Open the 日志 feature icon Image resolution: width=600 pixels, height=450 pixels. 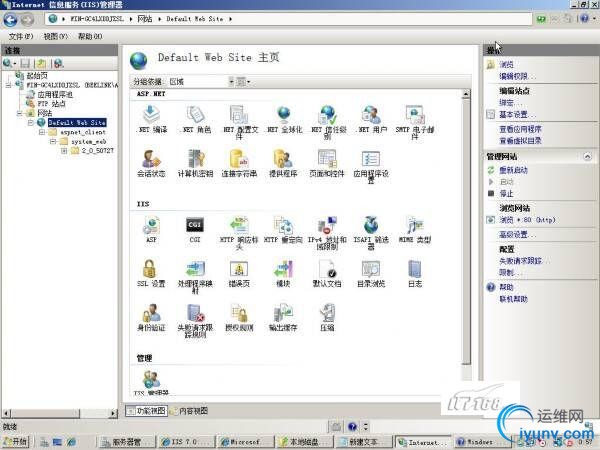pos(415,273)
